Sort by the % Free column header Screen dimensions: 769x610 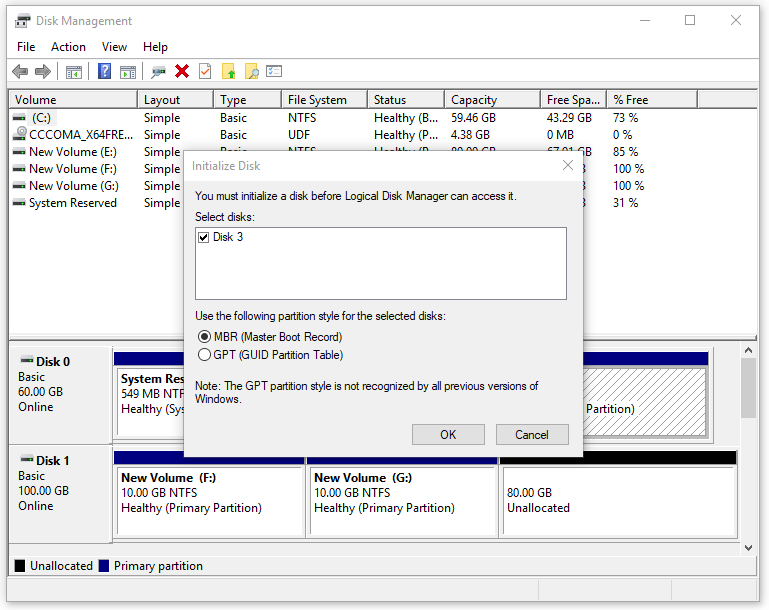coord(652,100)
